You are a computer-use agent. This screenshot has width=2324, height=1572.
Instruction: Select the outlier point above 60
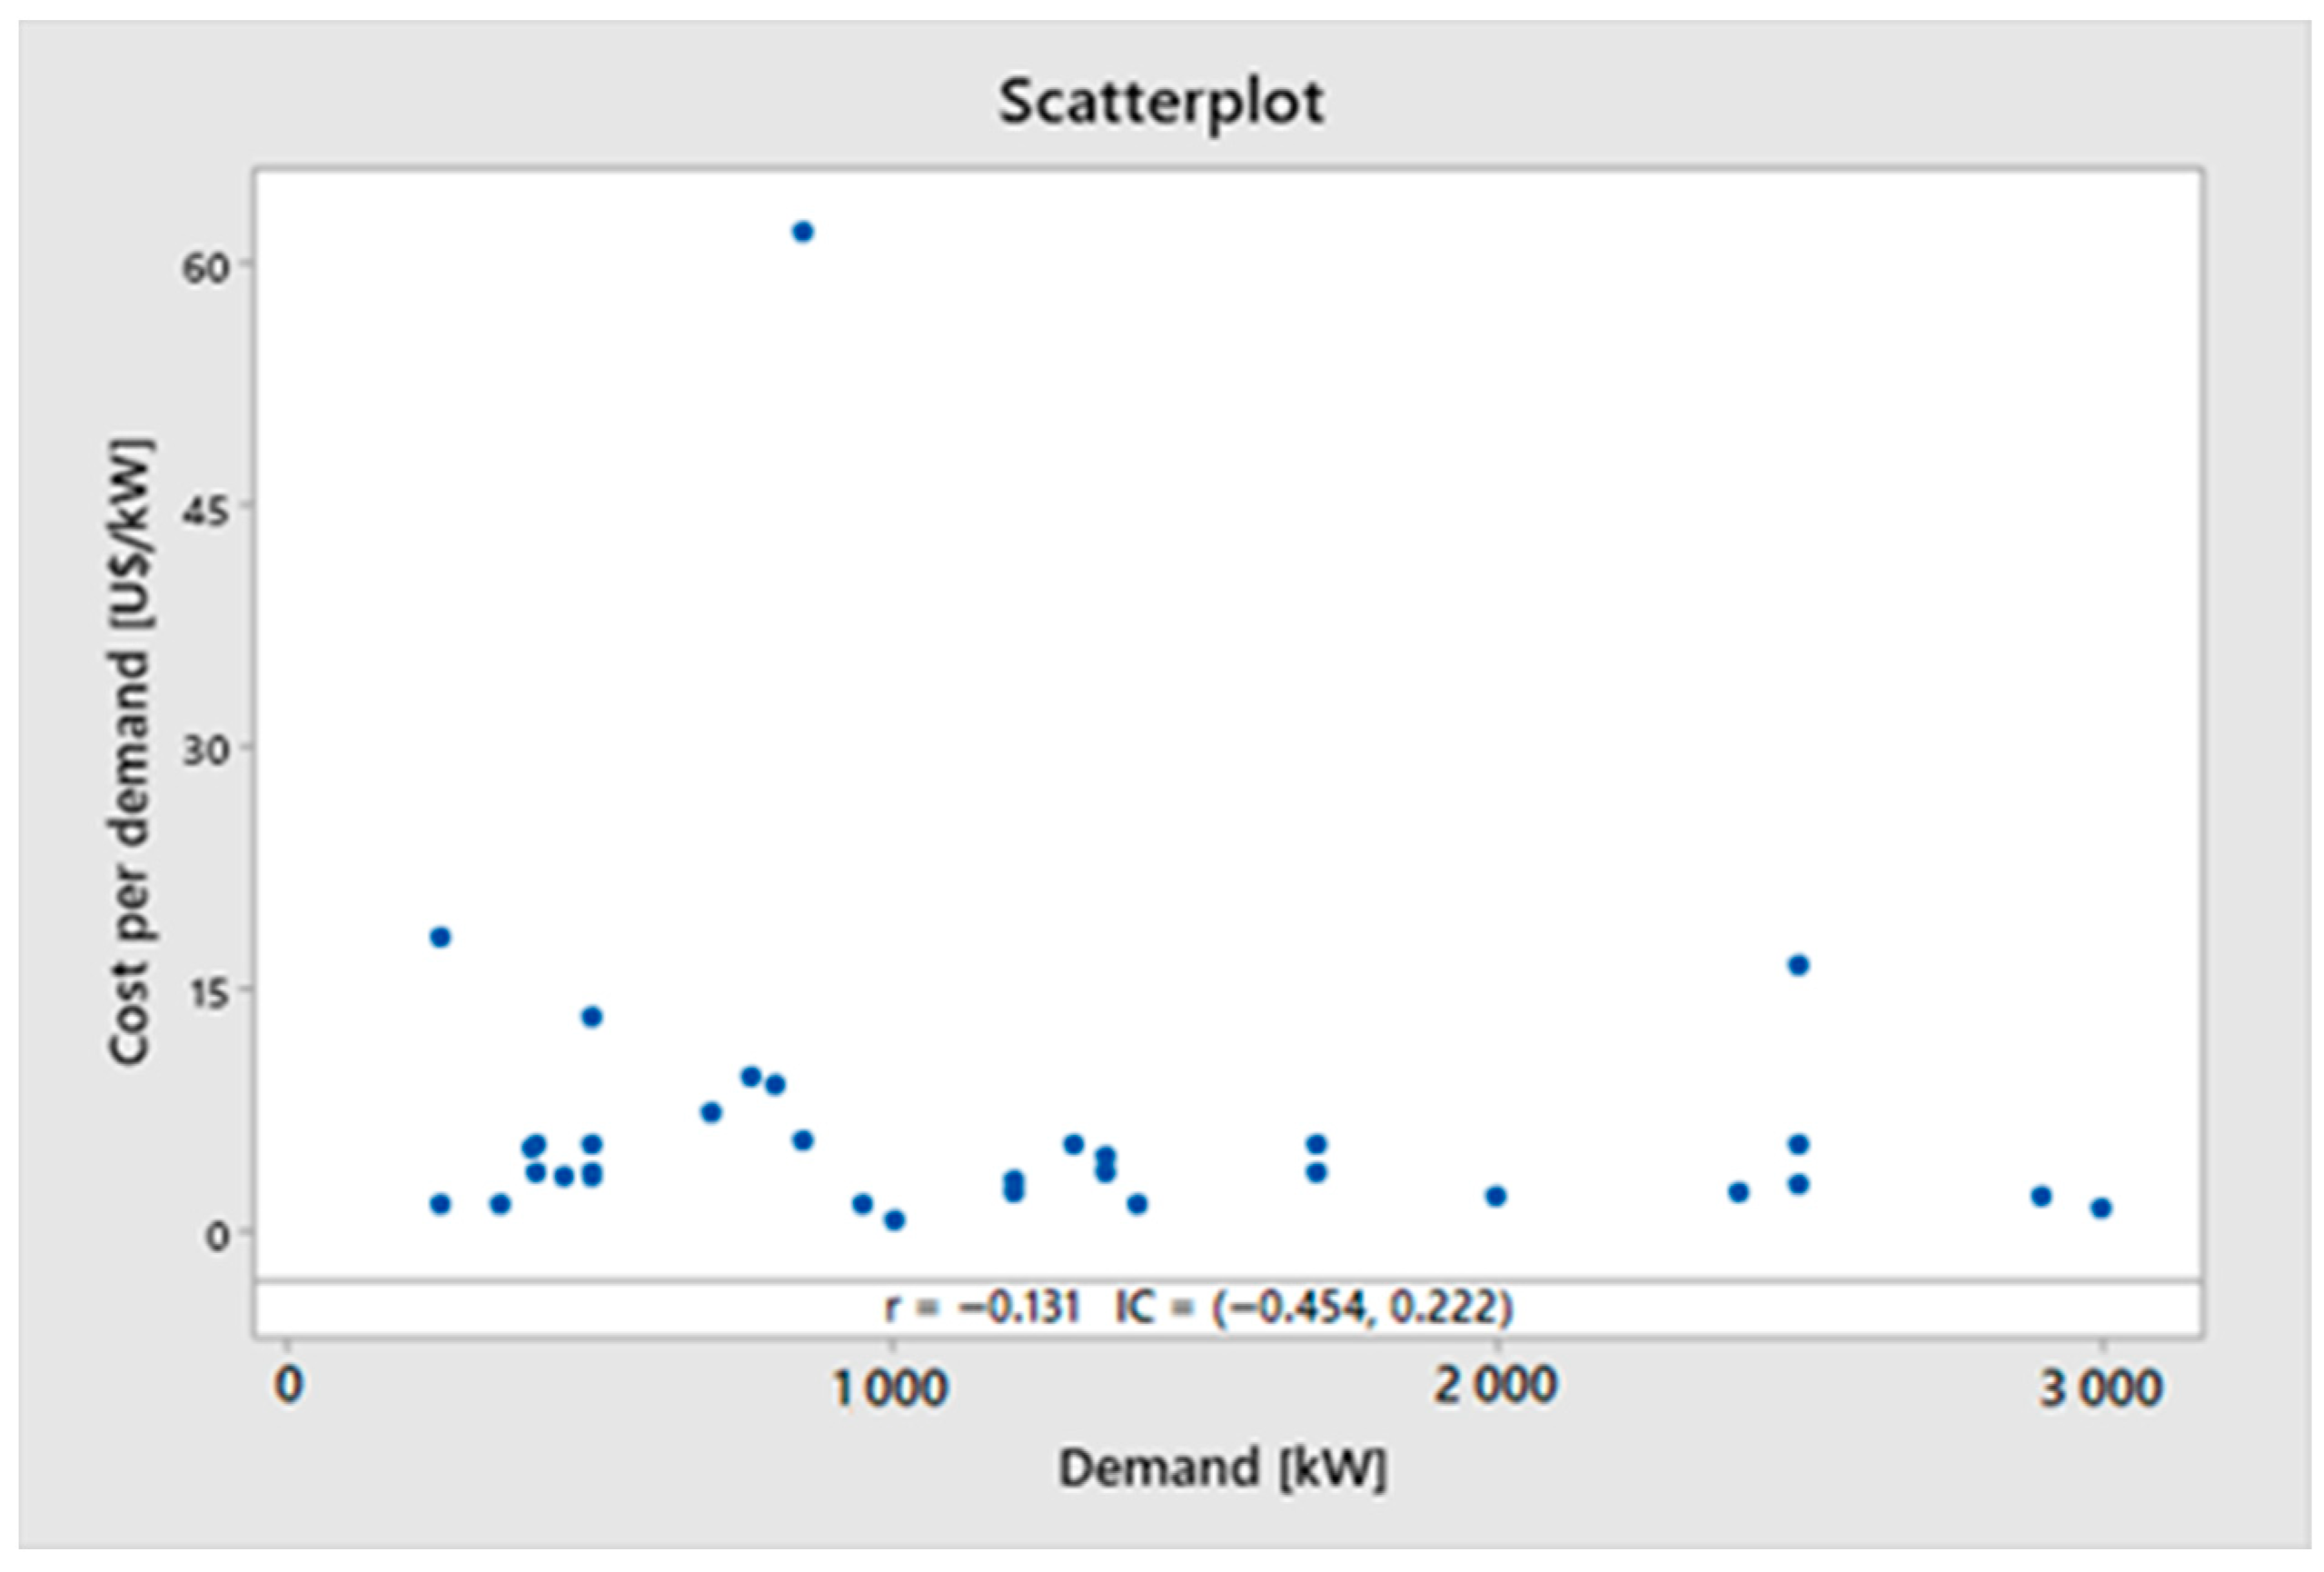coord(802,232)
